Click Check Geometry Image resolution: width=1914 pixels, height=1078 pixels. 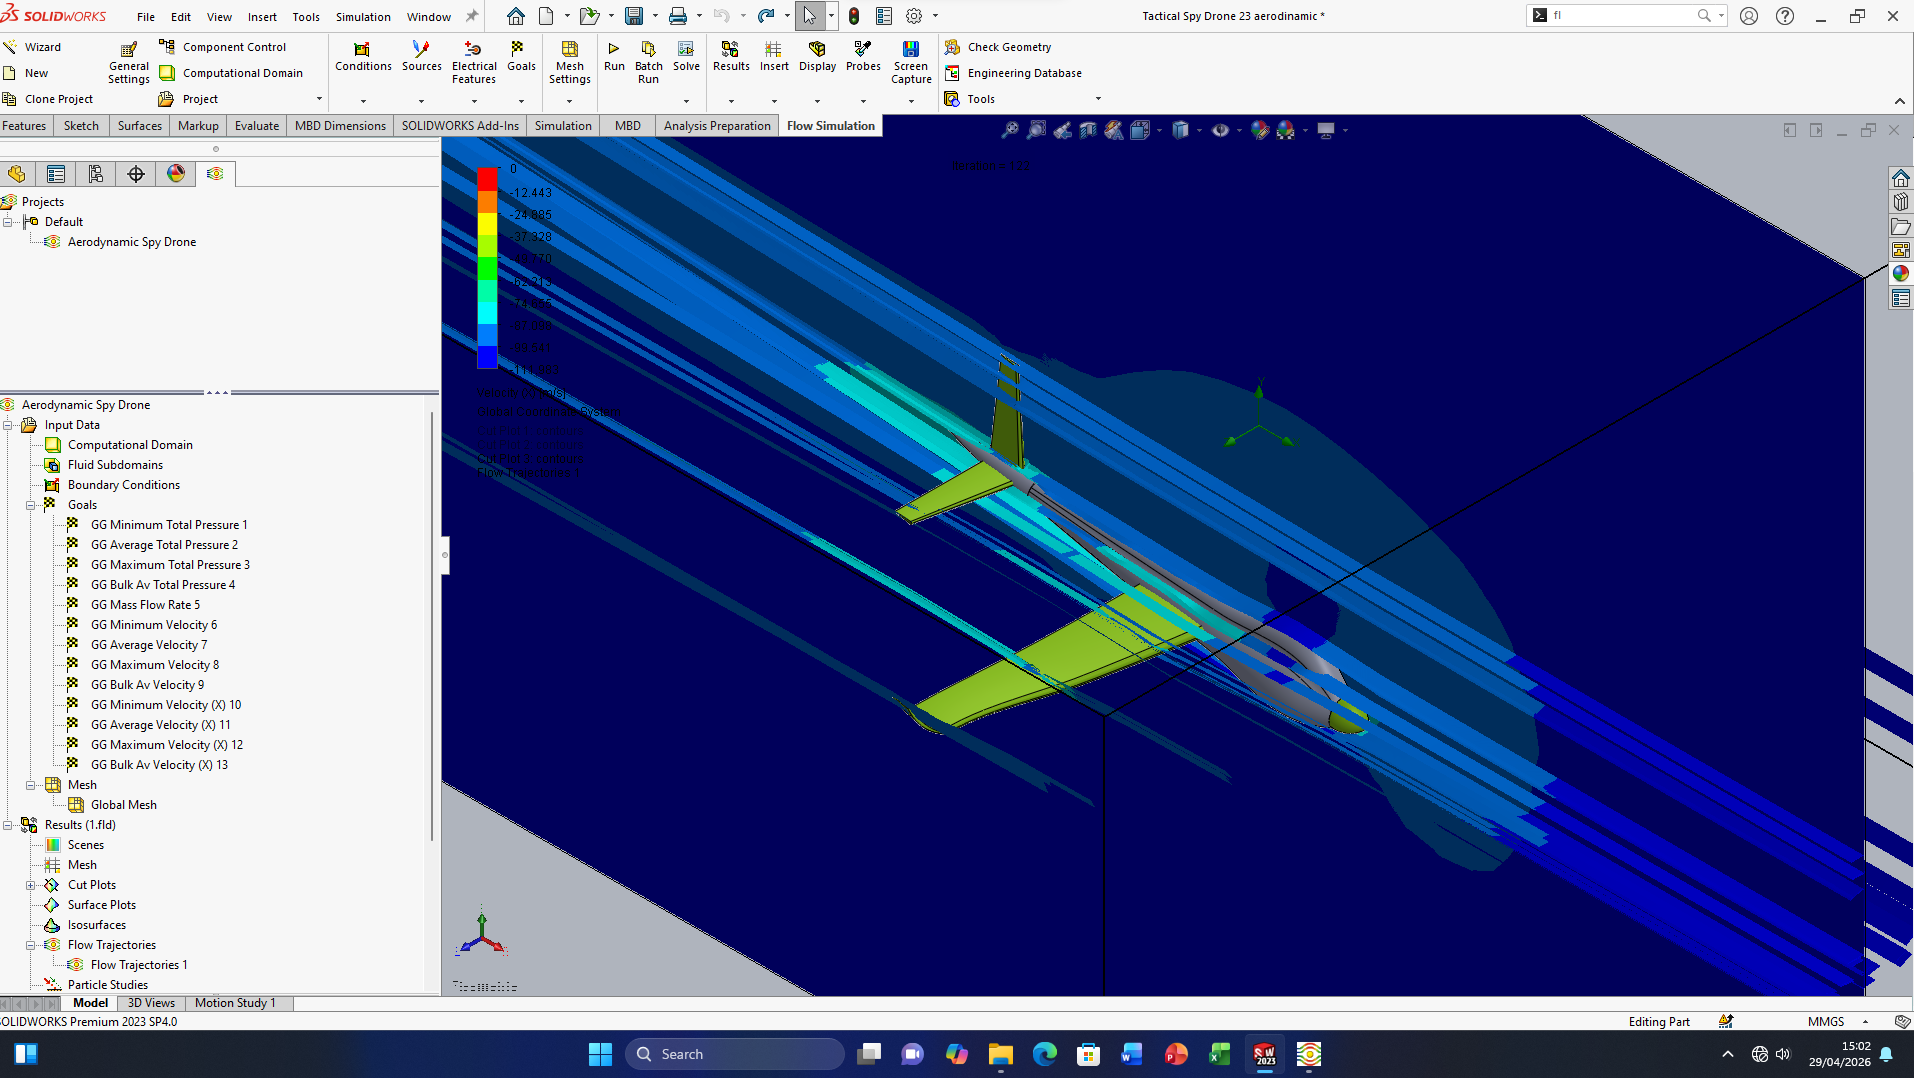coord(997,47)
